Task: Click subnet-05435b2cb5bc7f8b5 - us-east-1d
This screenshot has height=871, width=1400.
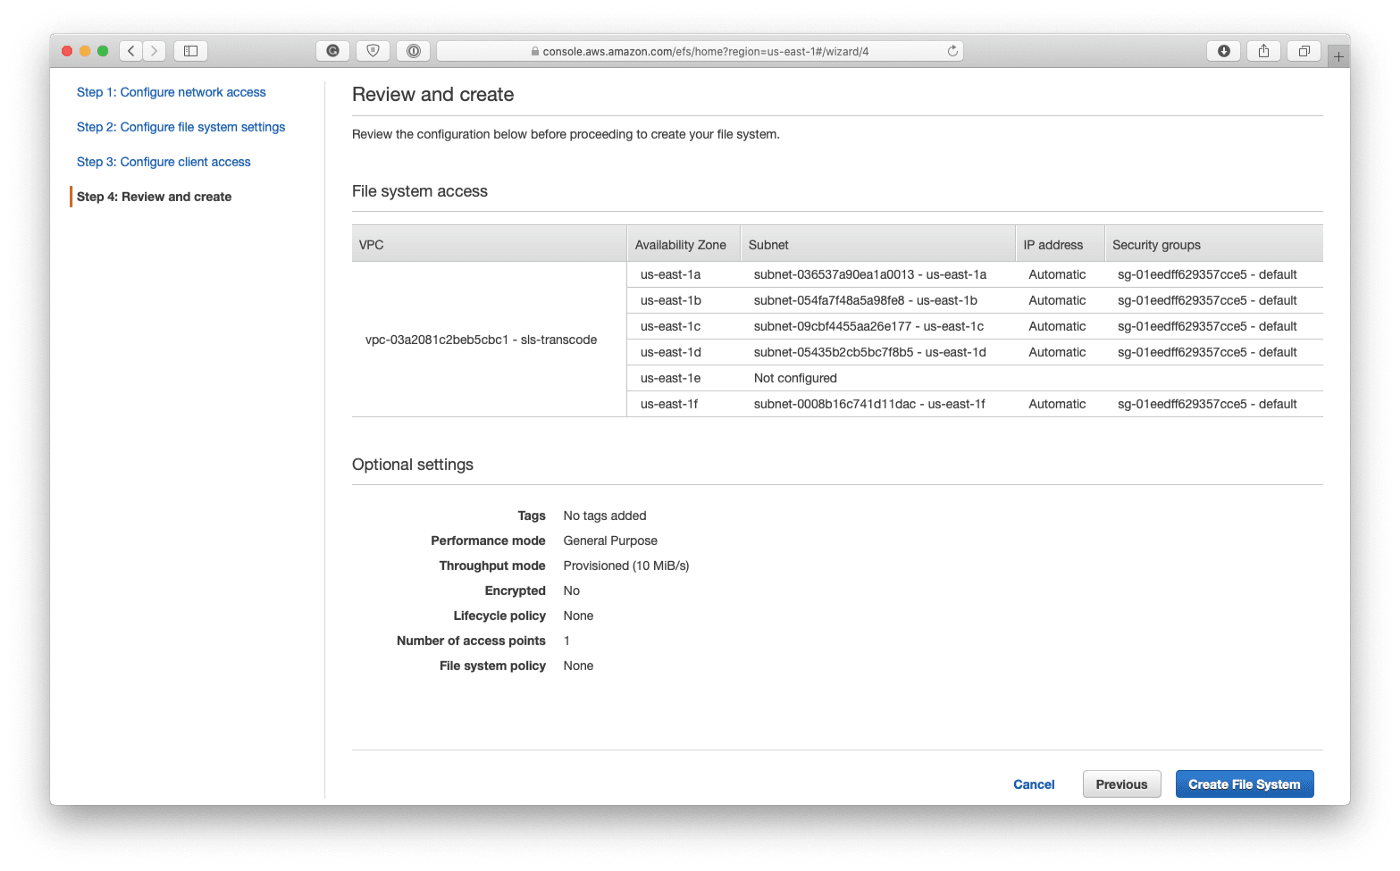Action: 870,353
